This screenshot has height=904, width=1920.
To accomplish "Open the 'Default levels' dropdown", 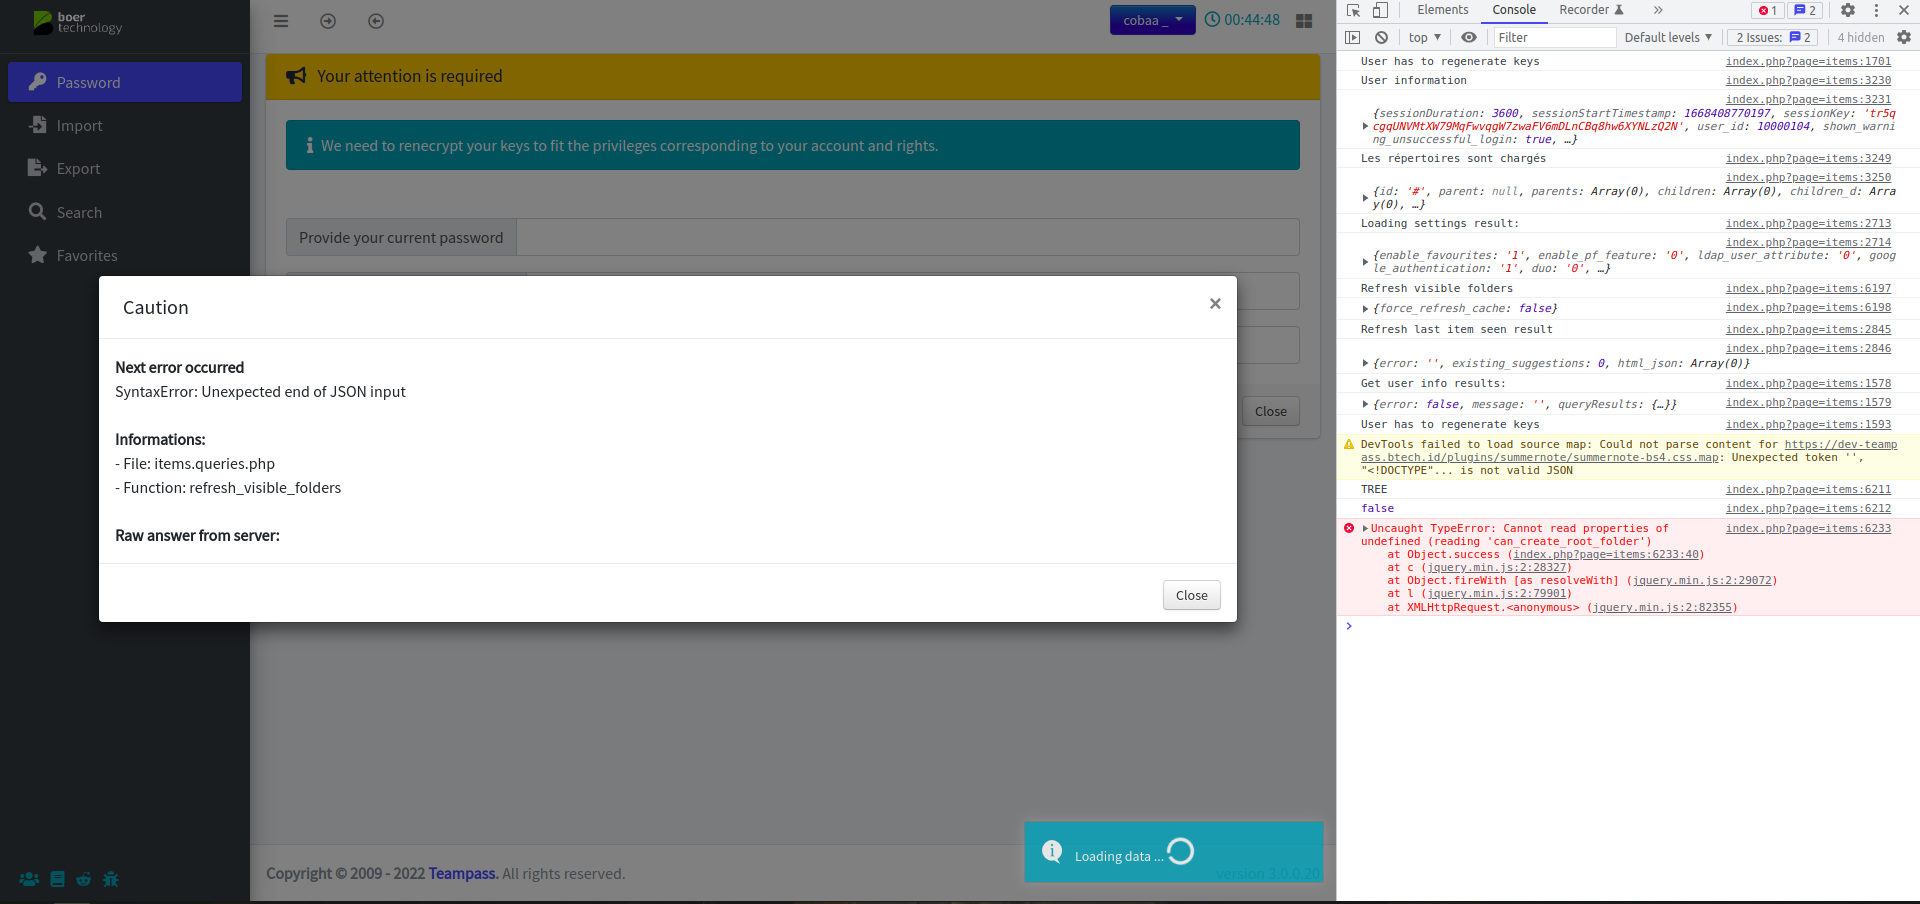I will [x=1667, y=37].
